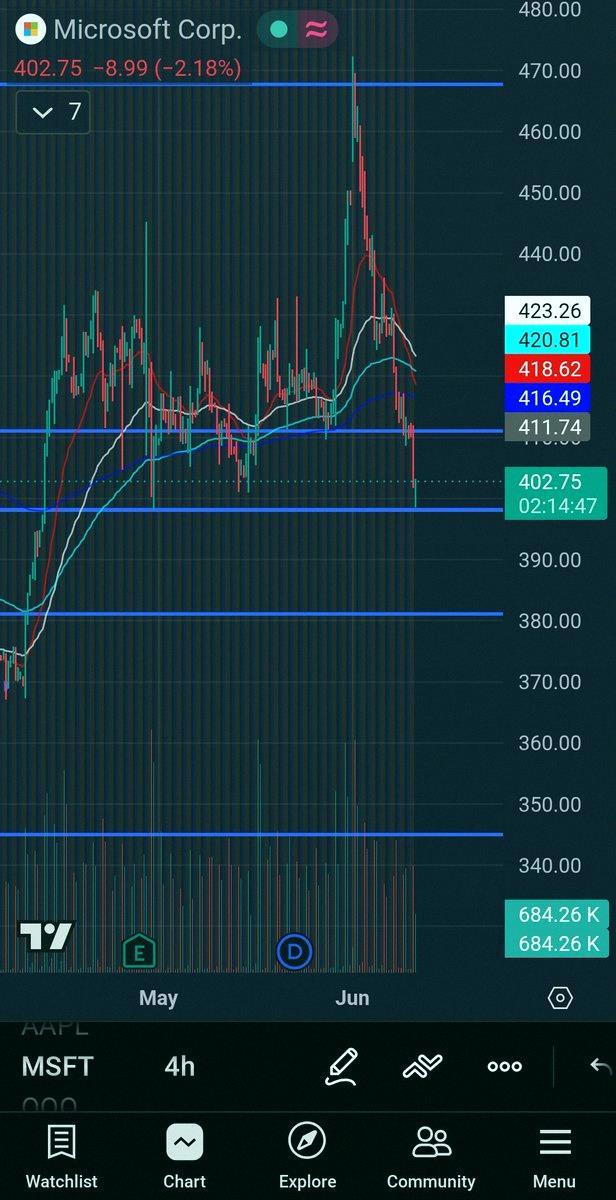Click the May date axis label
The width and height of the screenshot is (616, 1200).
pyautogui.click(x=158, y=998)
